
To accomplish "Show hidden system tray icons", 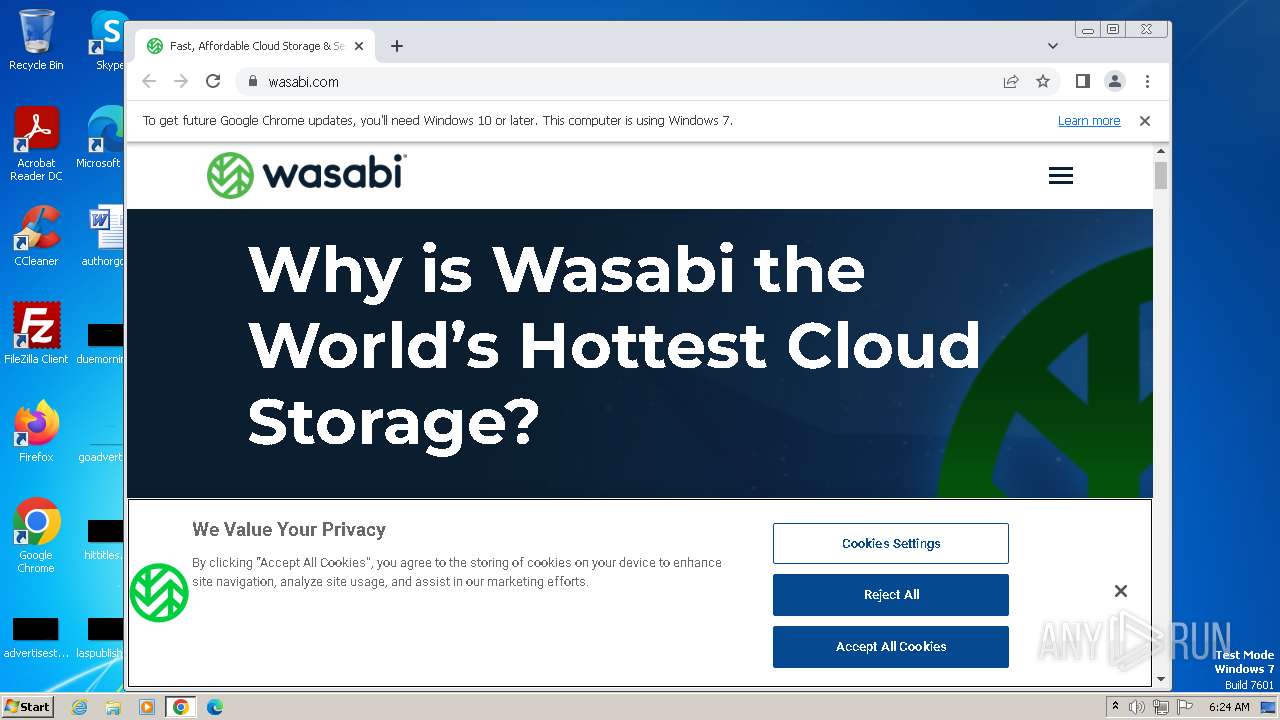I will click(1115, 707).
